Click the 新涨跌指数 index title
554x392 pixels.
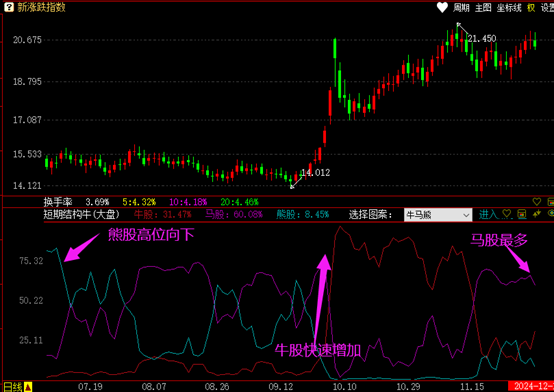[x=41, y=7]
